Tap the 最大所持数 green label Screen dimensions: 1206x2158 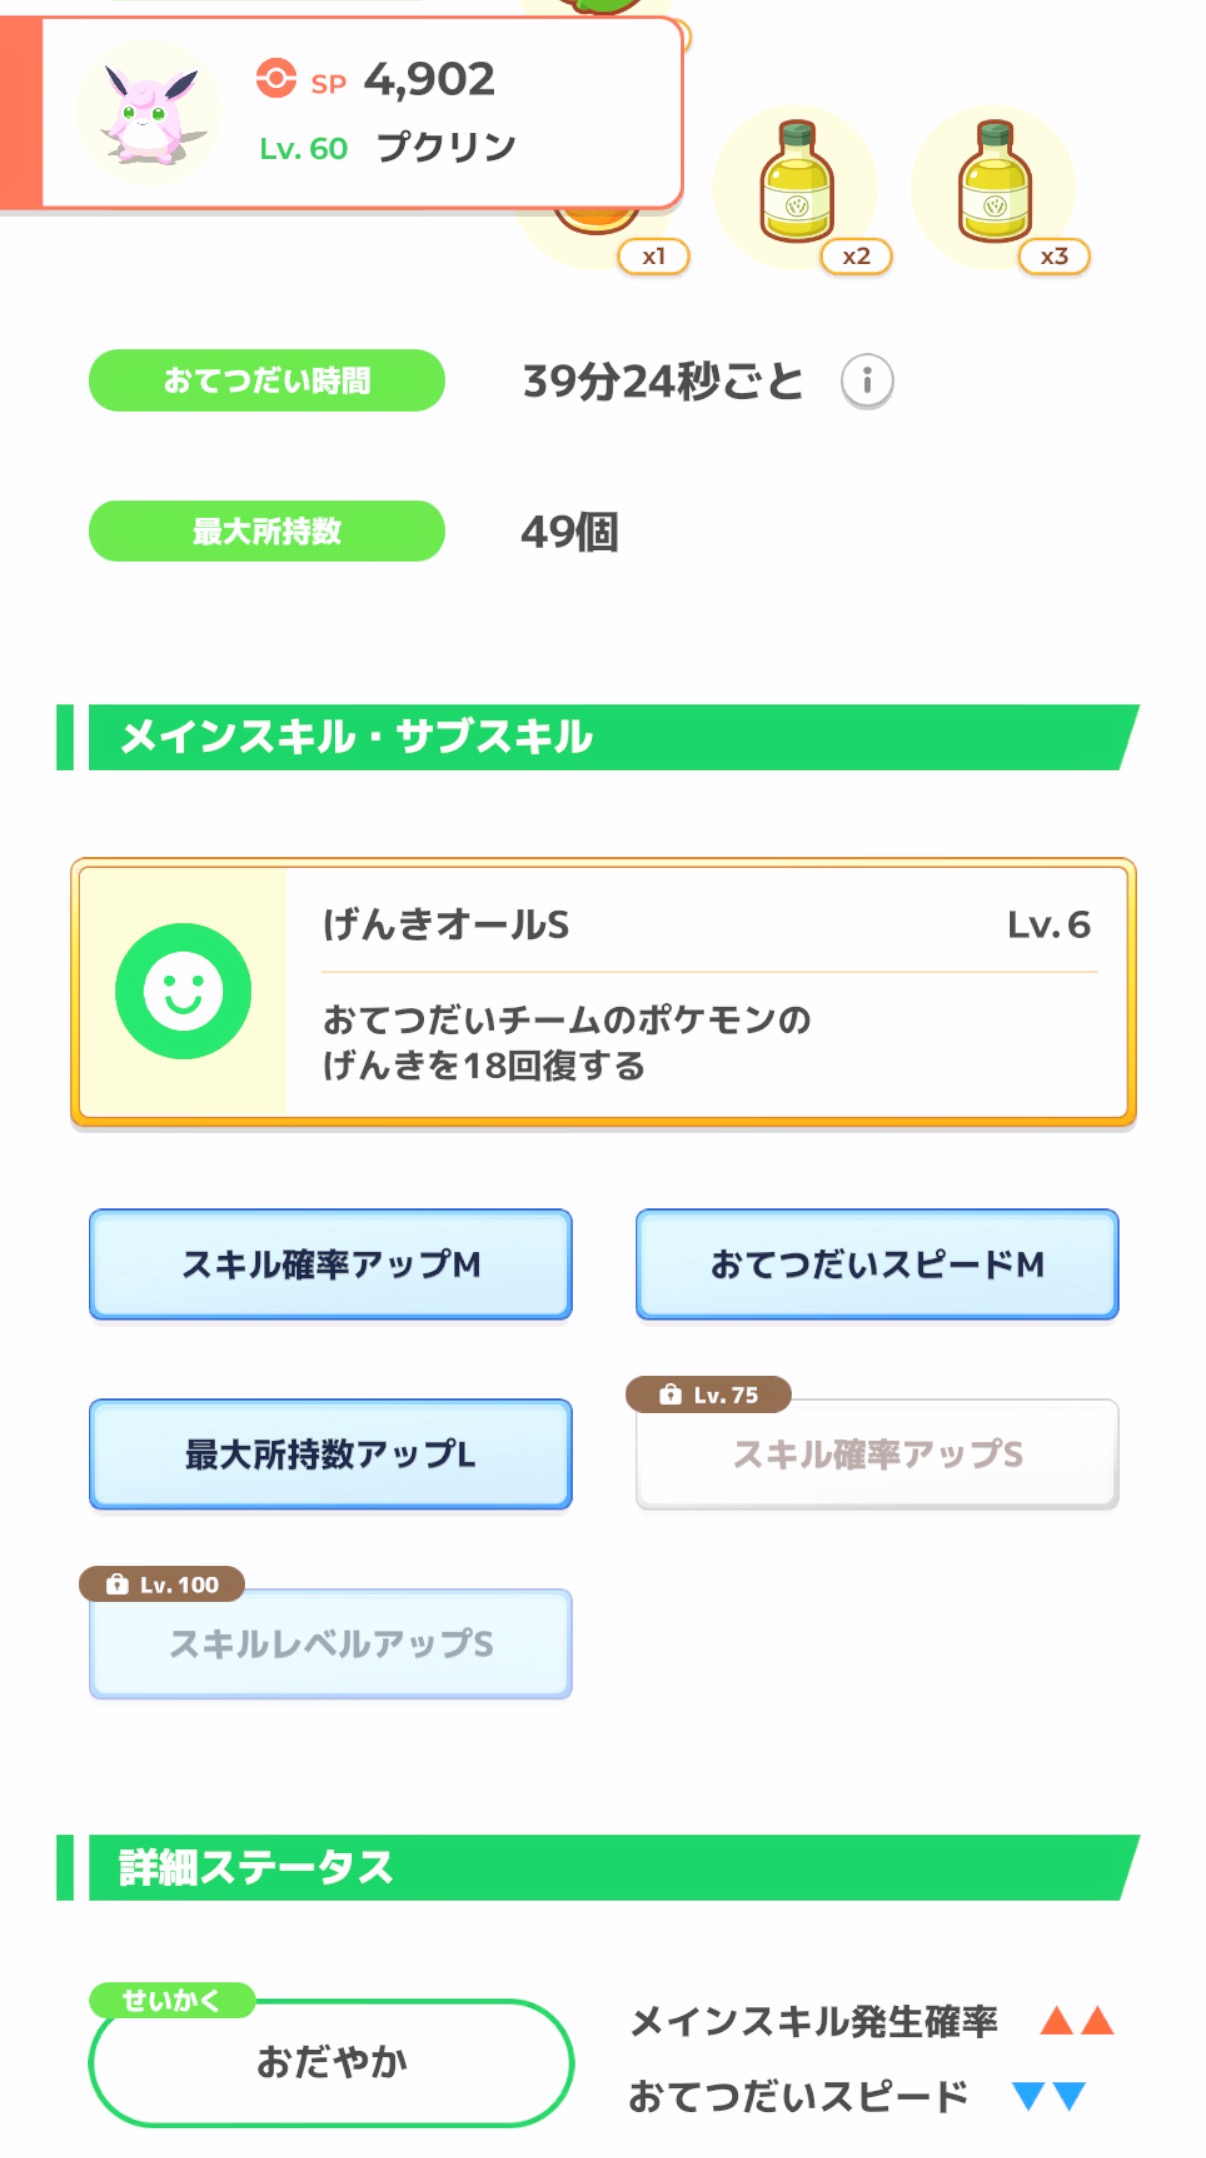pos(266,531)
